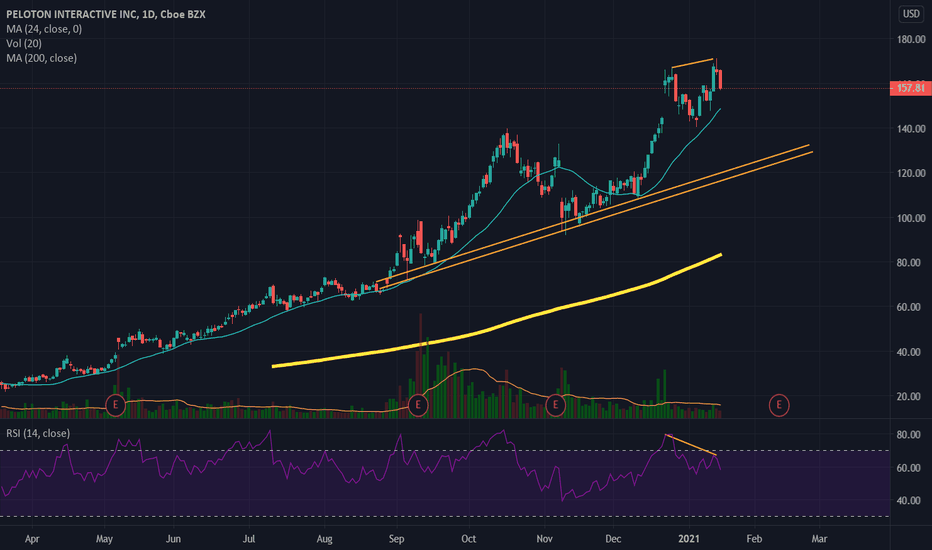The width and height of the screenshot is (932, 550).
Task: Click the 2021 label on time axis
Action: pyautogui.click(x=689, y=539)
